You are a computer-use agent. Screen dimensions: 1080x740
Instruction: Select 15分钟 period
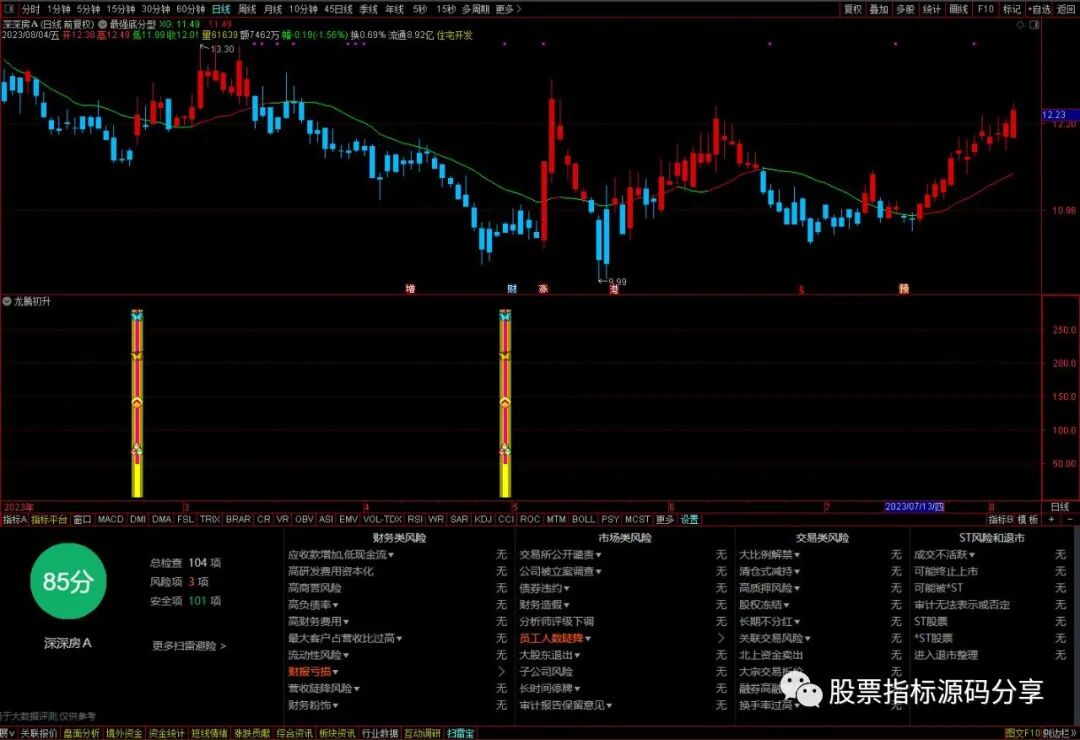coord(121,9)
